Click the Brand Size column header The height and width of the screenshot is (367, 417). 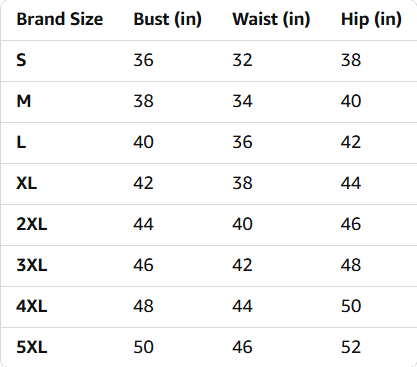pos(60,19)
